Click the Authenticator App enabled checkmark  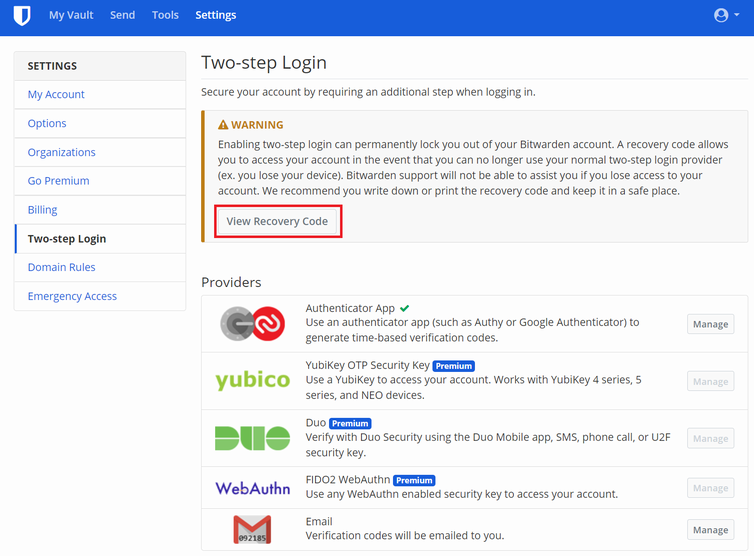[x=404, y=308]
